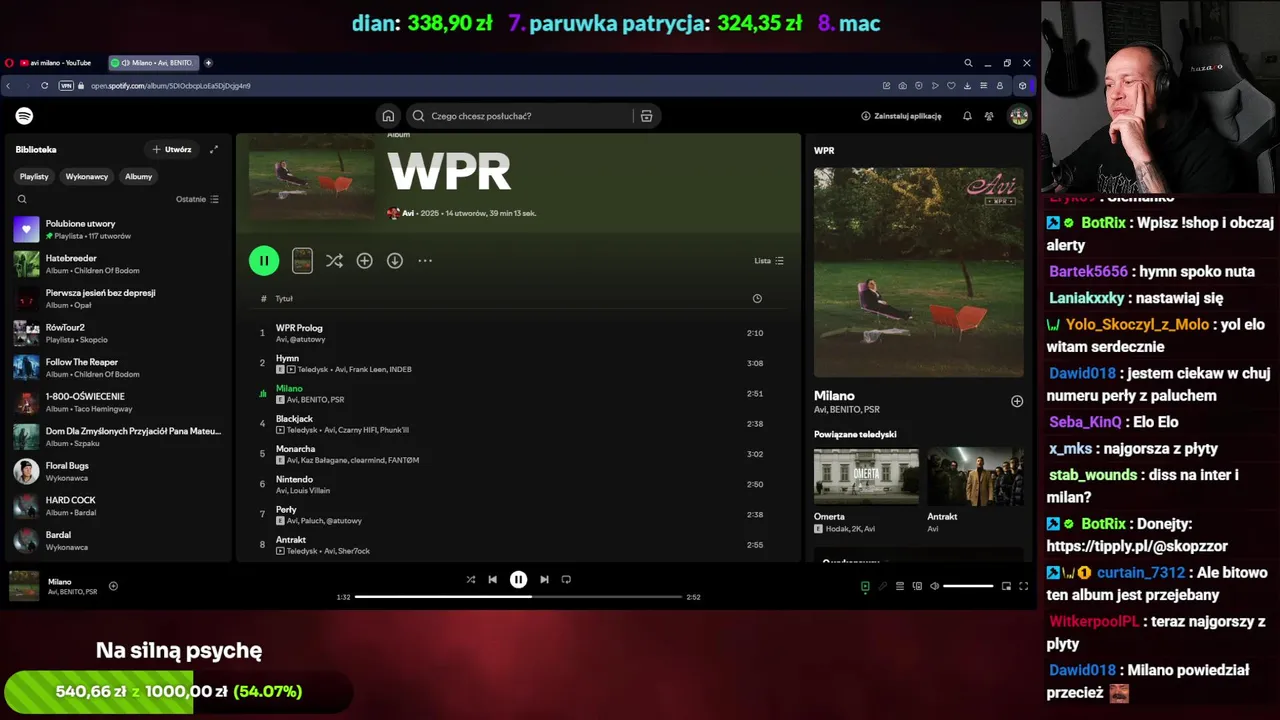Click Zainstaluj aplikację button
Viewport: 1280px width, 720px height.
click(x=901, y=116)
